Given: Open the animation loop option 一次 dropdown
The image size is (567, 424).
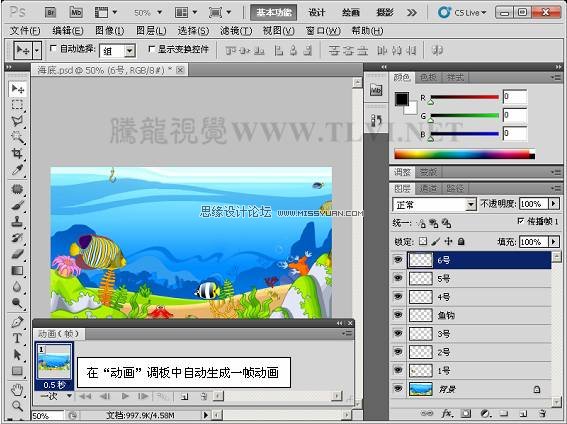Looking at the screenshot, I should pyautogui.click(x=69, y=396).
